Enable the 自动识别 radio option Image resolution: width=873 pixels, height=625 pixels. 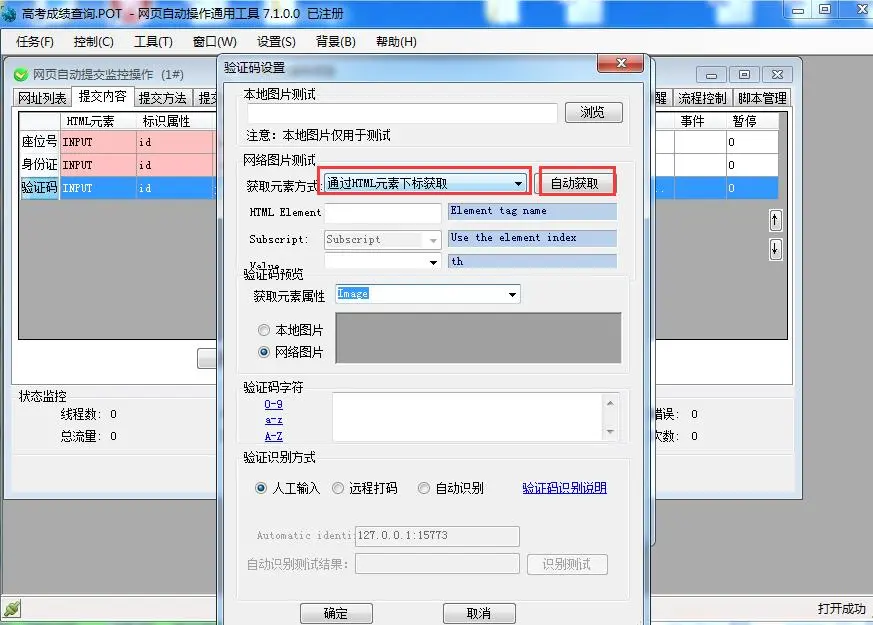(x=424, y=488)
